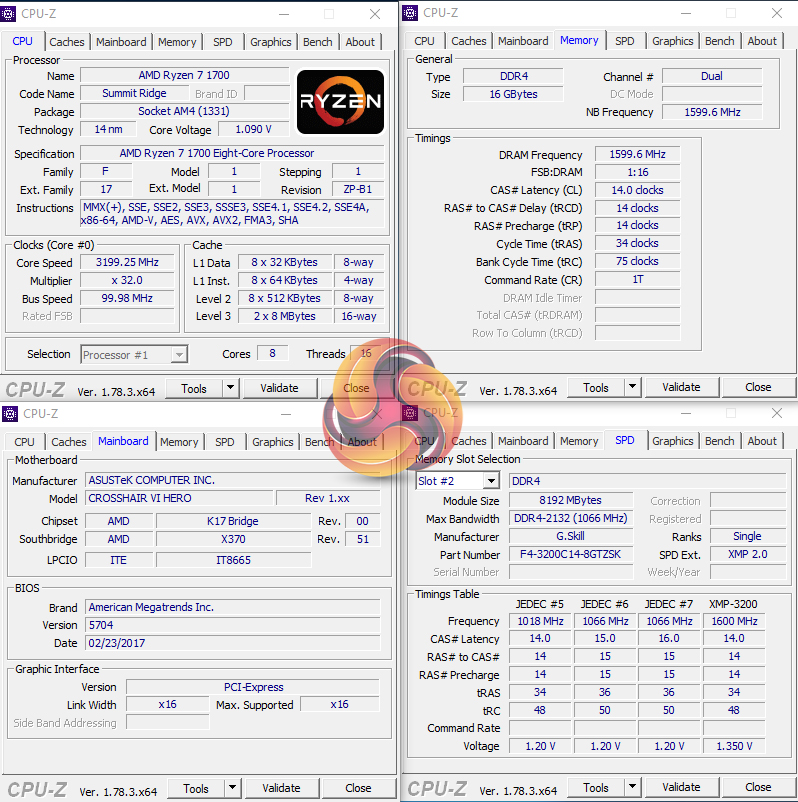Viewport: 798px width, 802px height.
Task: Click the Ryzen logo in the Processor panel
Action: point(340,102)
